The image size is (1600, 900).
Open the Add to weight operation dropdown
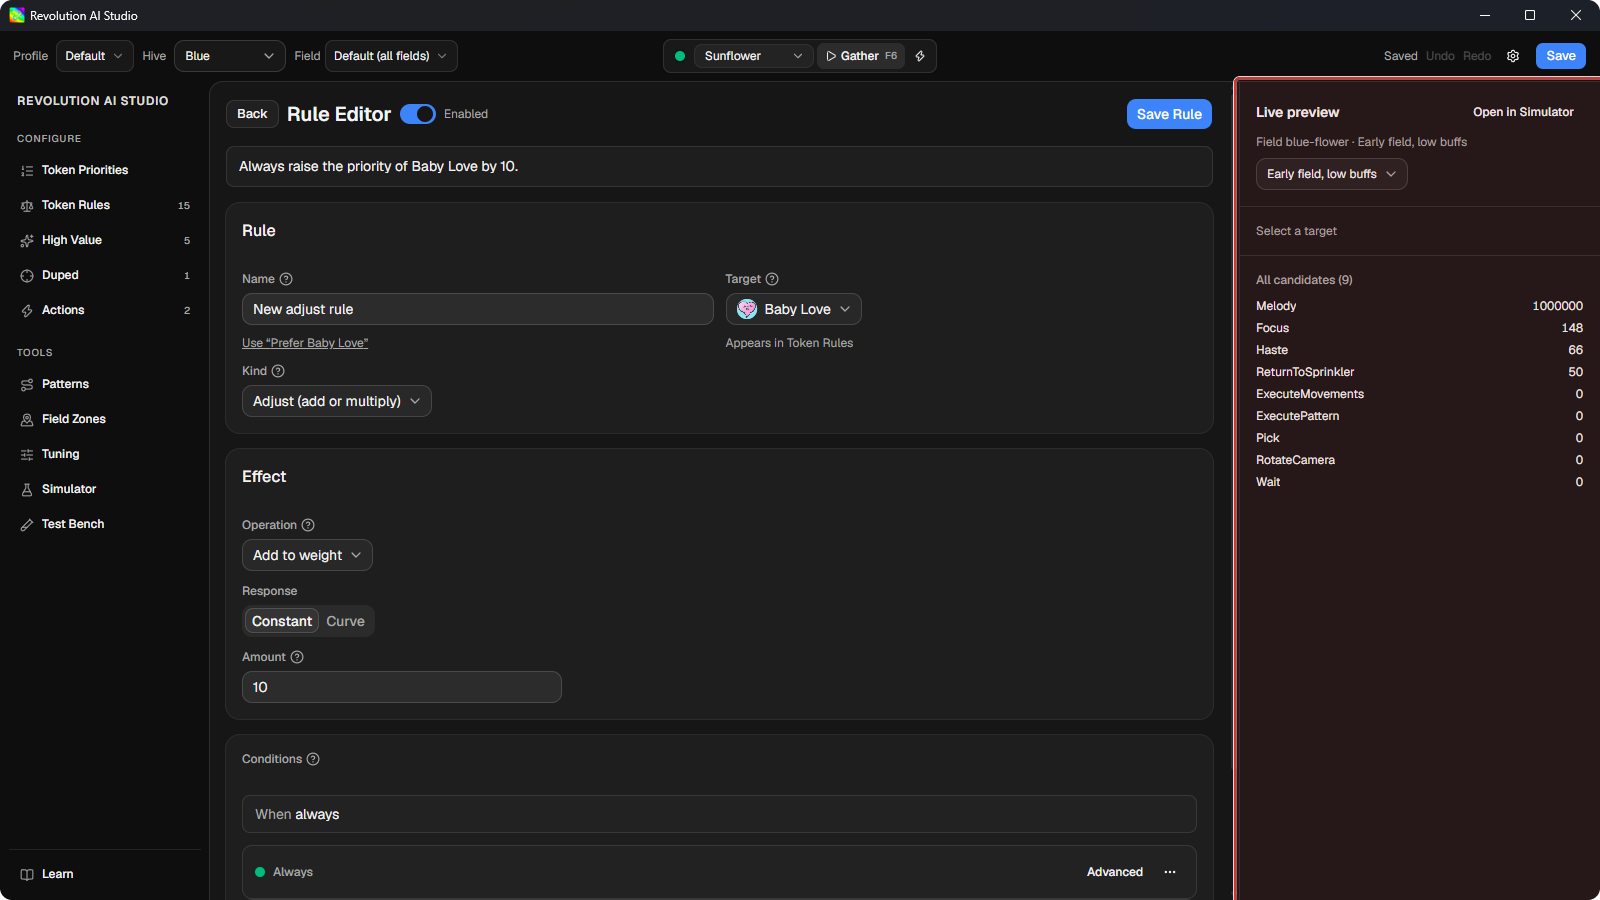click(x=307, y=555)
